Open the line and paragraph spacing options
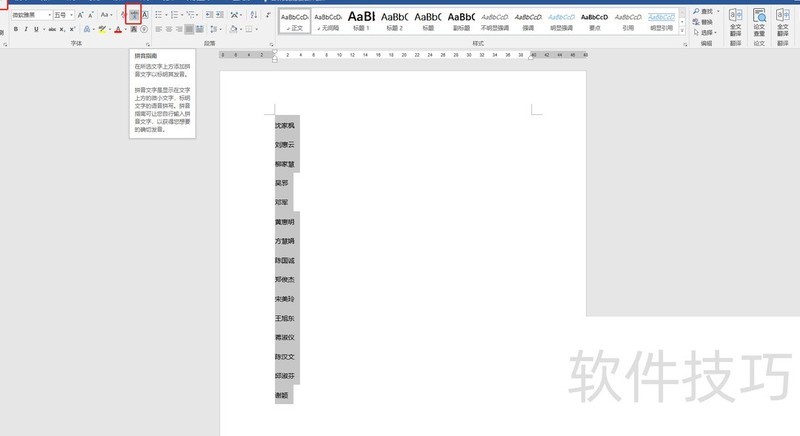Screen dimensions: 800x436 (213, 29)
